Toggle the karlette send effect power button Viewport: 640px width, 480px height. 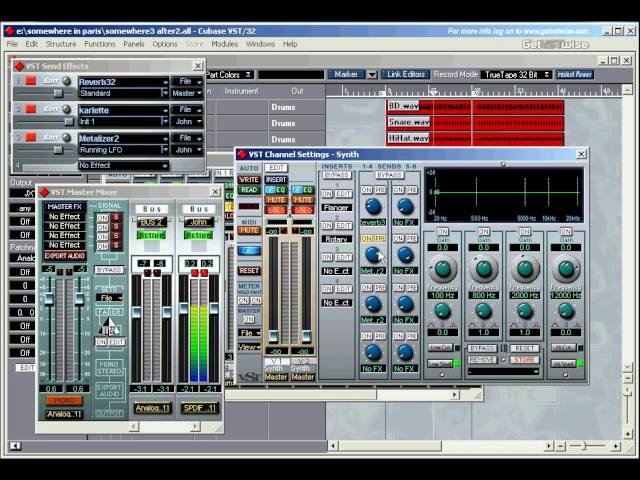pos(31,109)
